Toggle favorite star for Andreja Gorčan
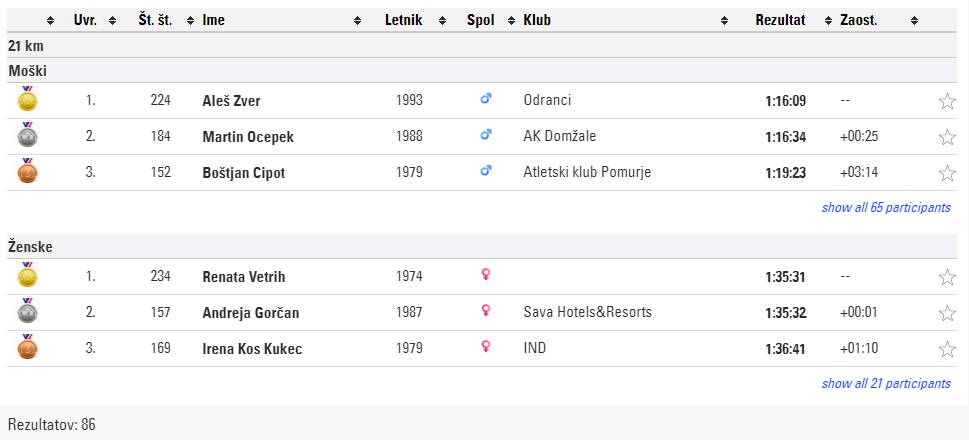 (x=947, y=313)
